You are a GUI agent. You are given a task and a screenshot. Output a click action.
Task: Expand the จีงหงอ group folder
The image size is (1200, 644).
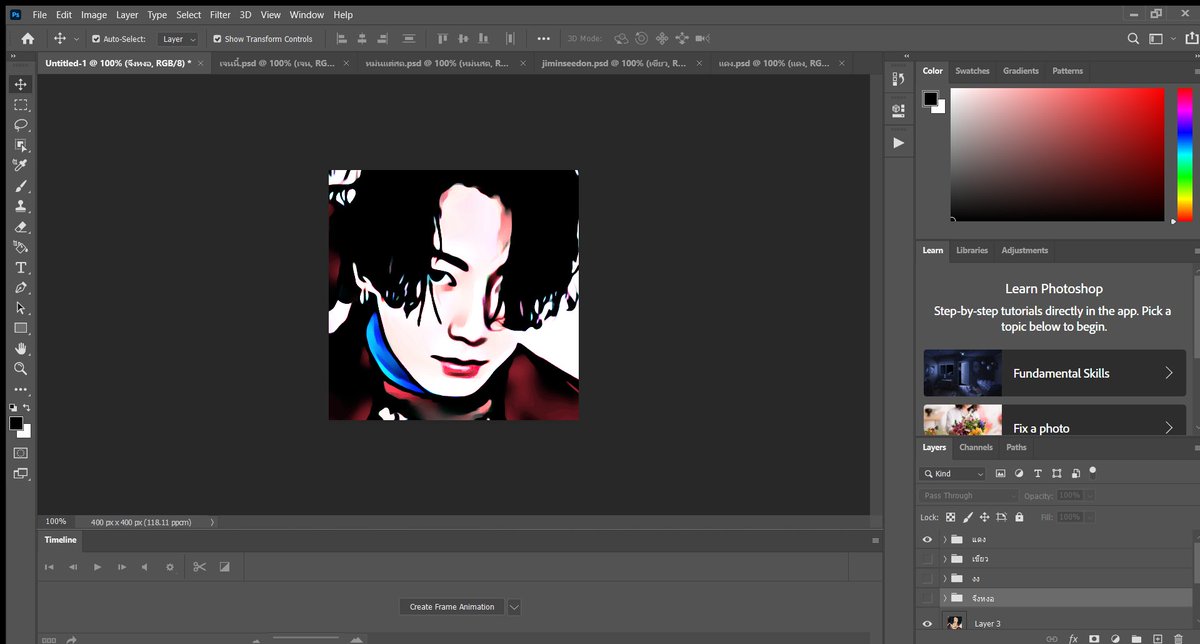[944, 599]
